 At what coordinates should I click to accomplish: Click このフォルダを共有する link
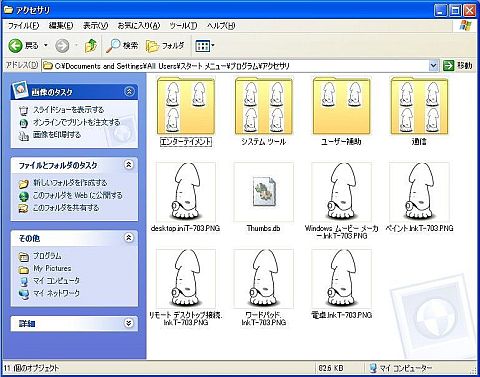point(66,208)
